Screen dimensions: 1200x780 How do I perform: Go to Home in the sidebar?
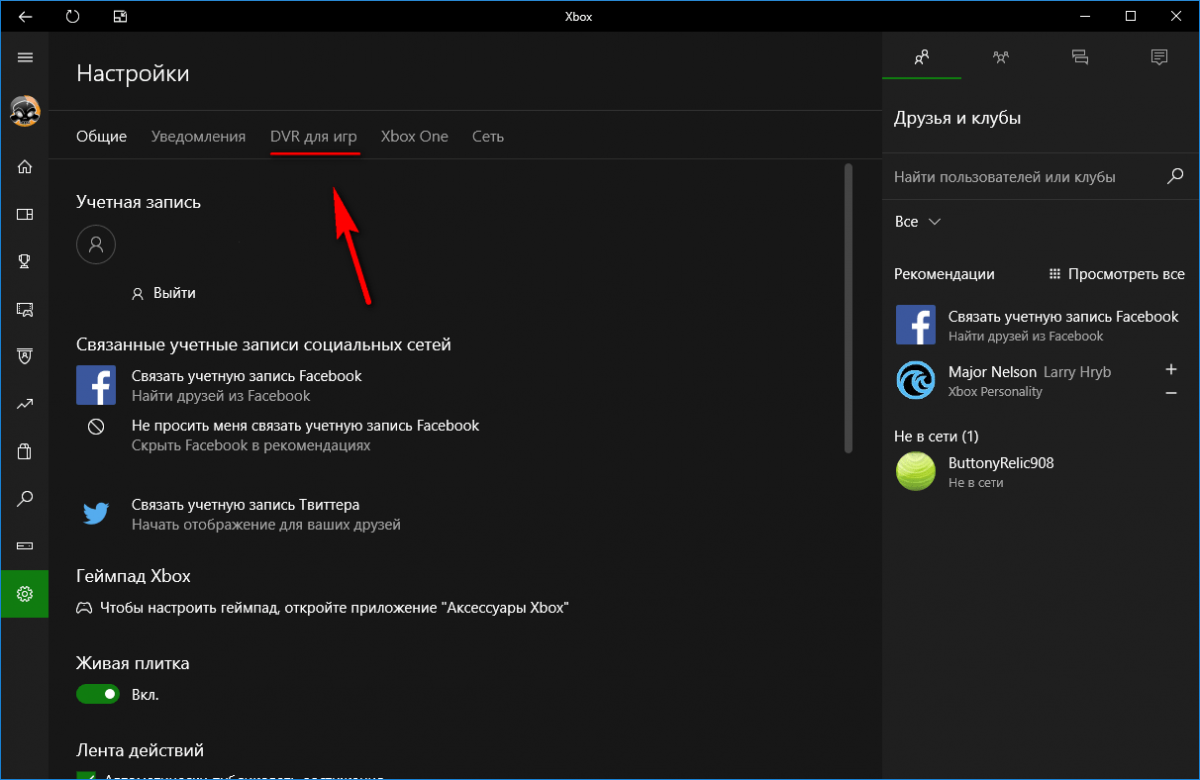click(x=25, y=166)
